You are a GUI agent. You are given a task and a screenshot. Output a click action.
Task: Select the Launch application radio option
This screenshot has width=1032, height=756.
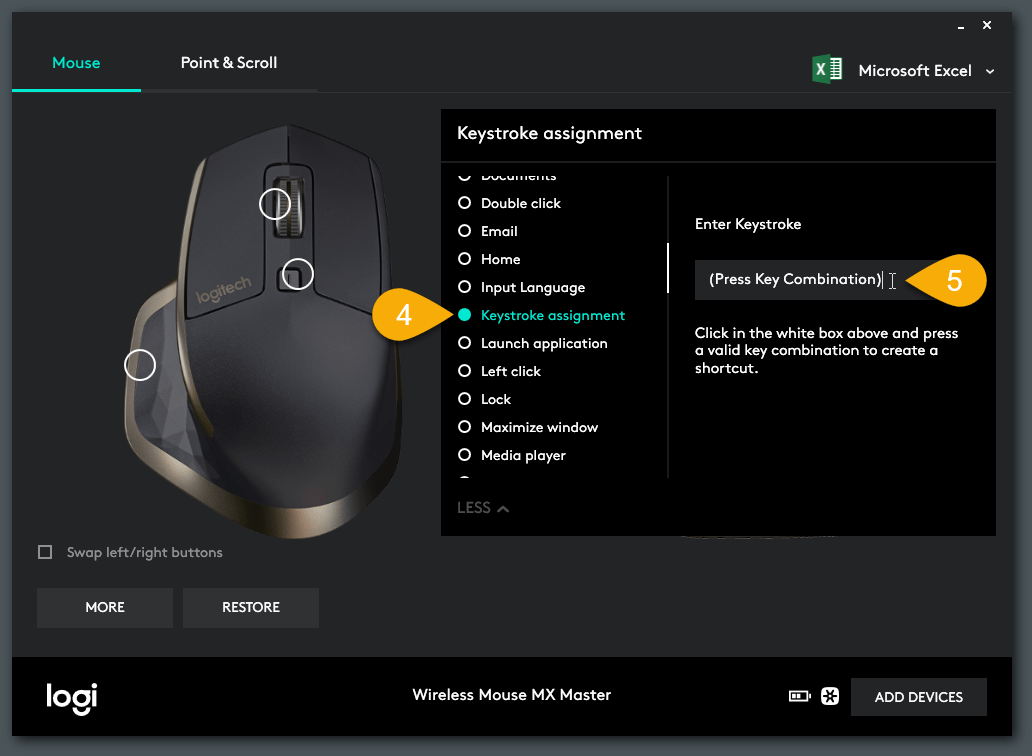coord(464,343)
